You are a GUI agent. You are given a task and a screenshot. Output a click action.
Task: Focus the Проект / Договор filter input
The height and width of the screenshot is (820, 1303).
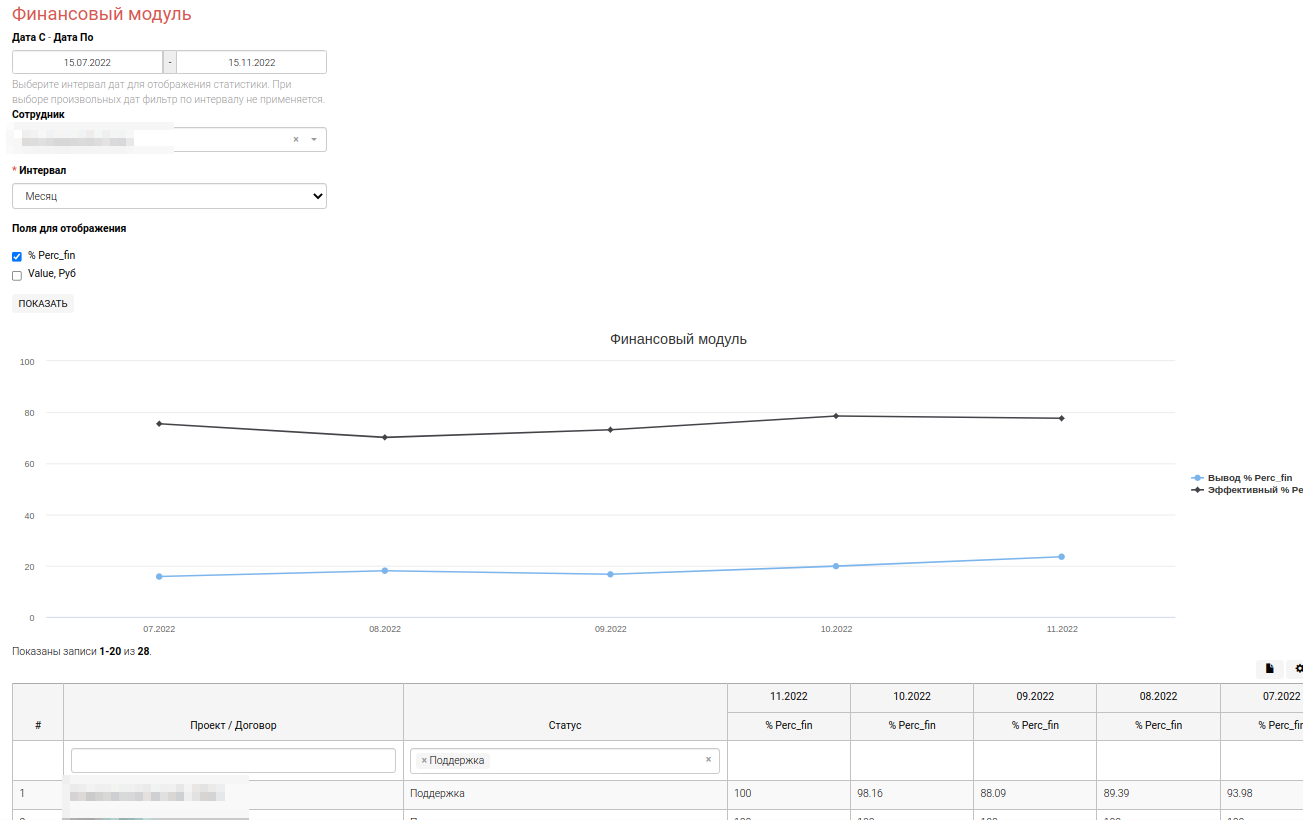pos(233,761)
